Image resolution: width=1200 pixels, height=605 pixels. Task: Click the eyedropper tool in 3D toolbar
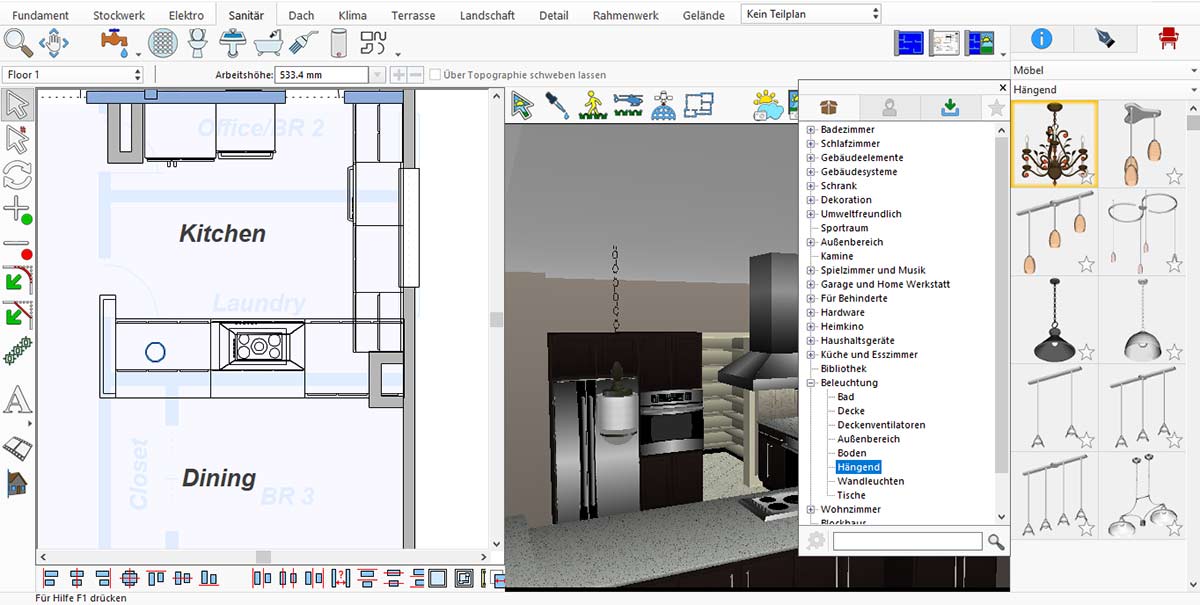[557, 105]
